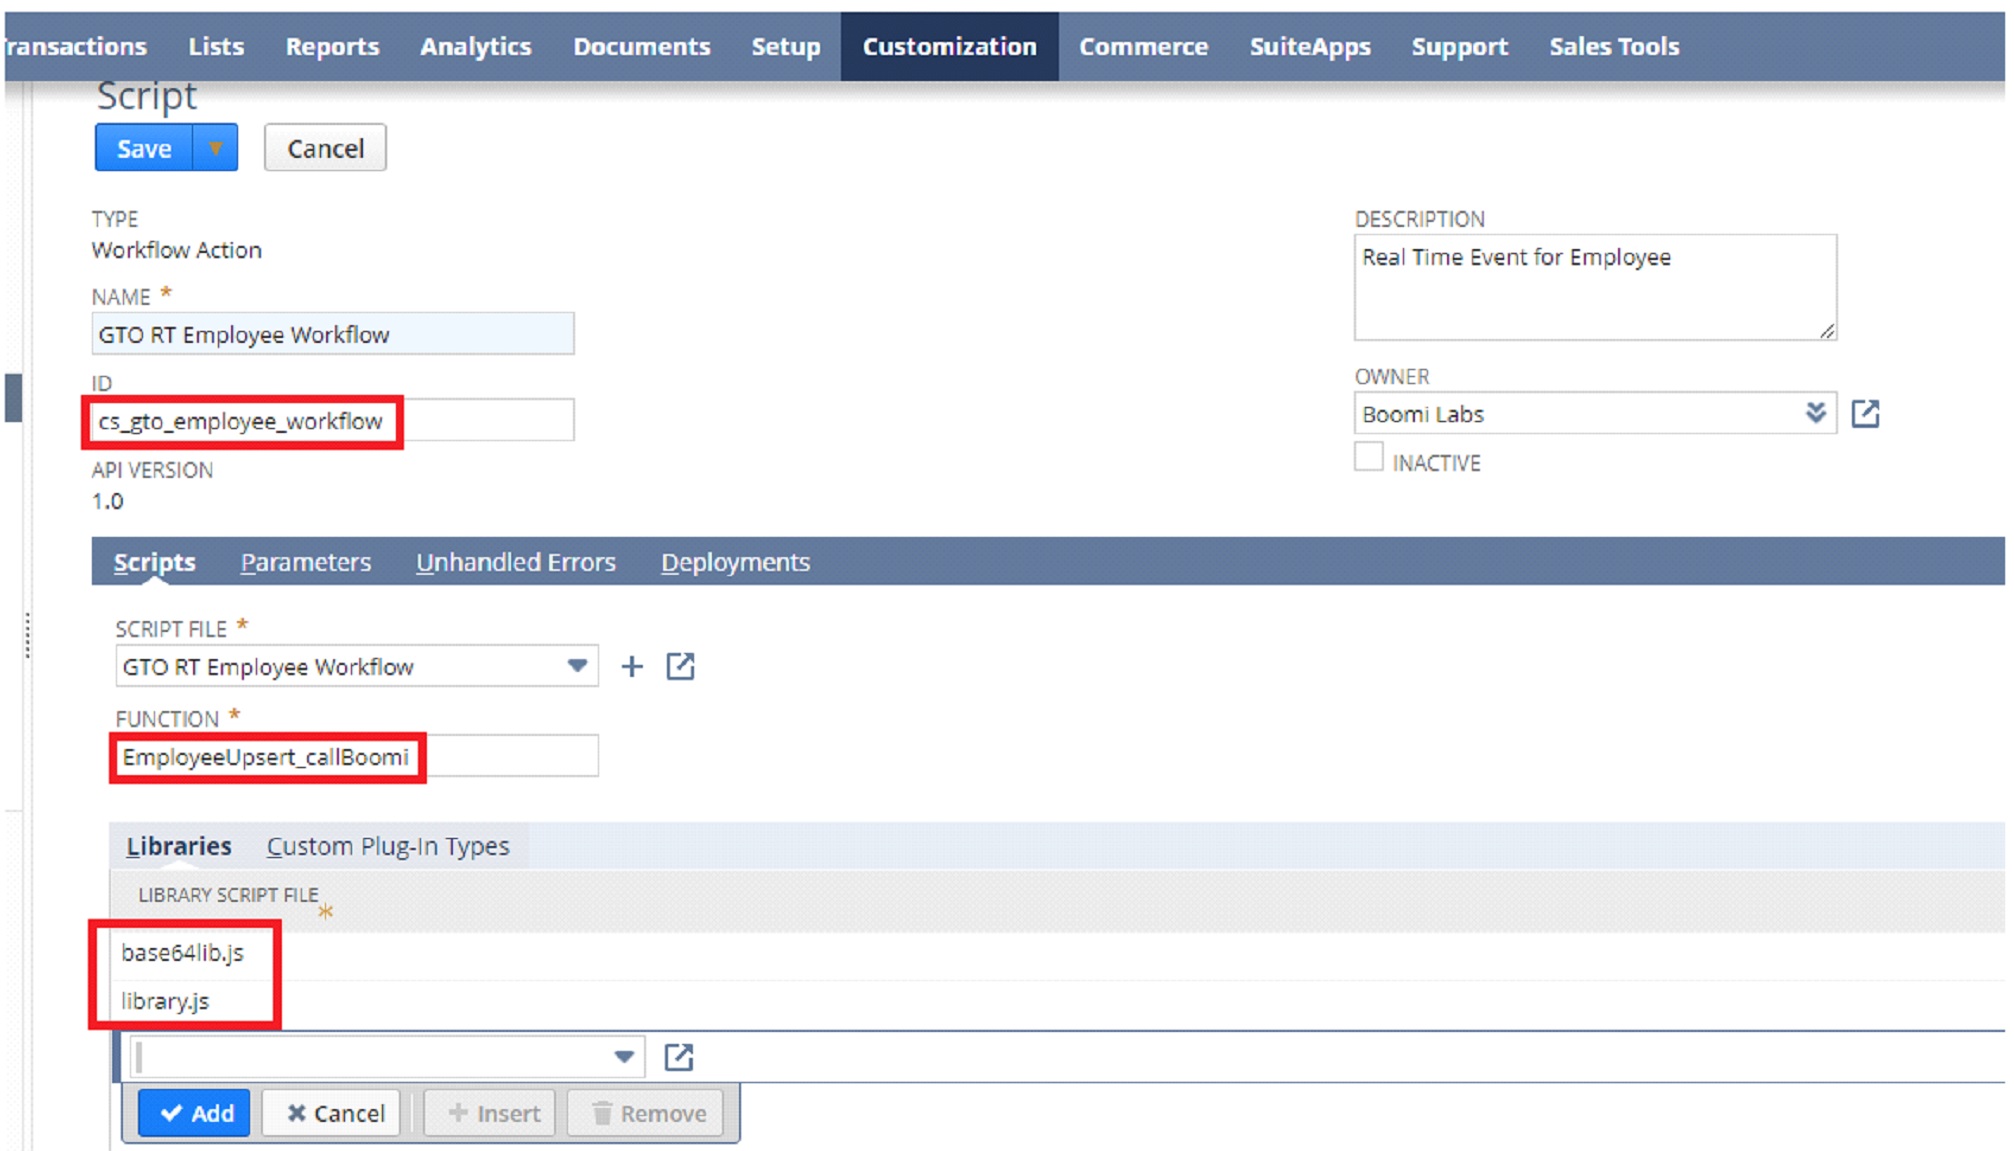Cancel editing the script record
The image size is (2014, 1151).
coord(324,147)
